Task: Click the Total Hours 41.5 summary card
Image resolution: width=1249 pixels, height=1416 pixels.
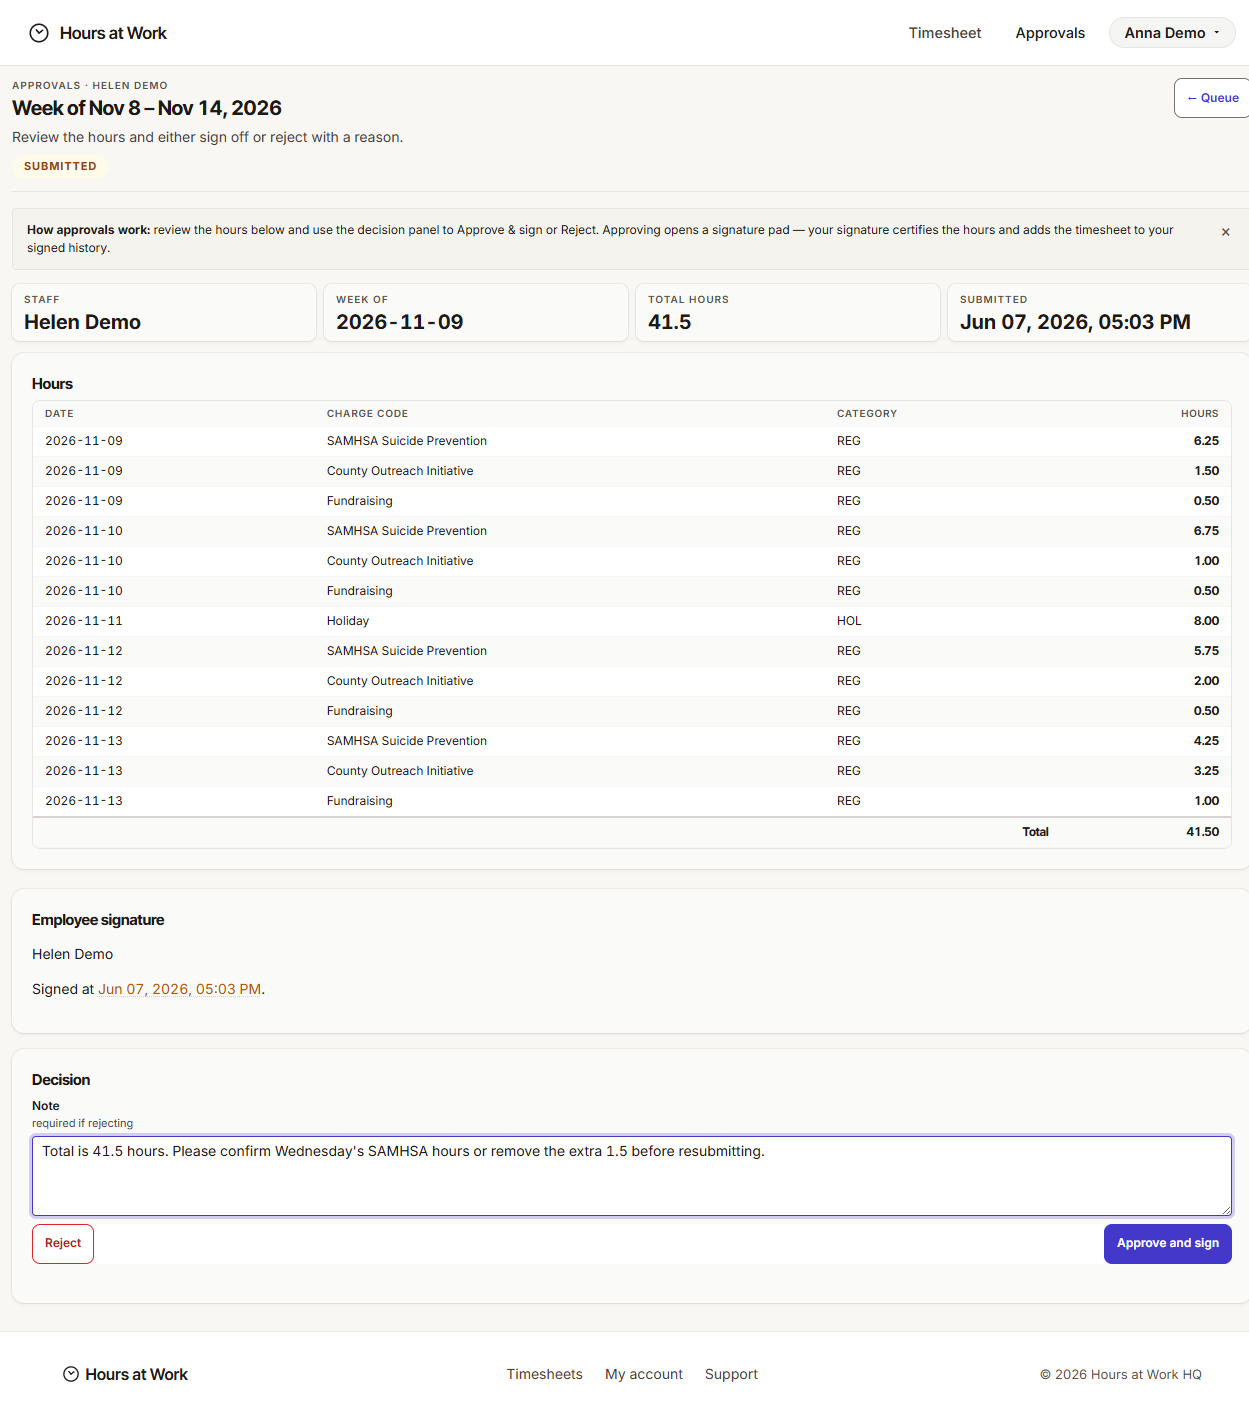Action: coord(788,312)
